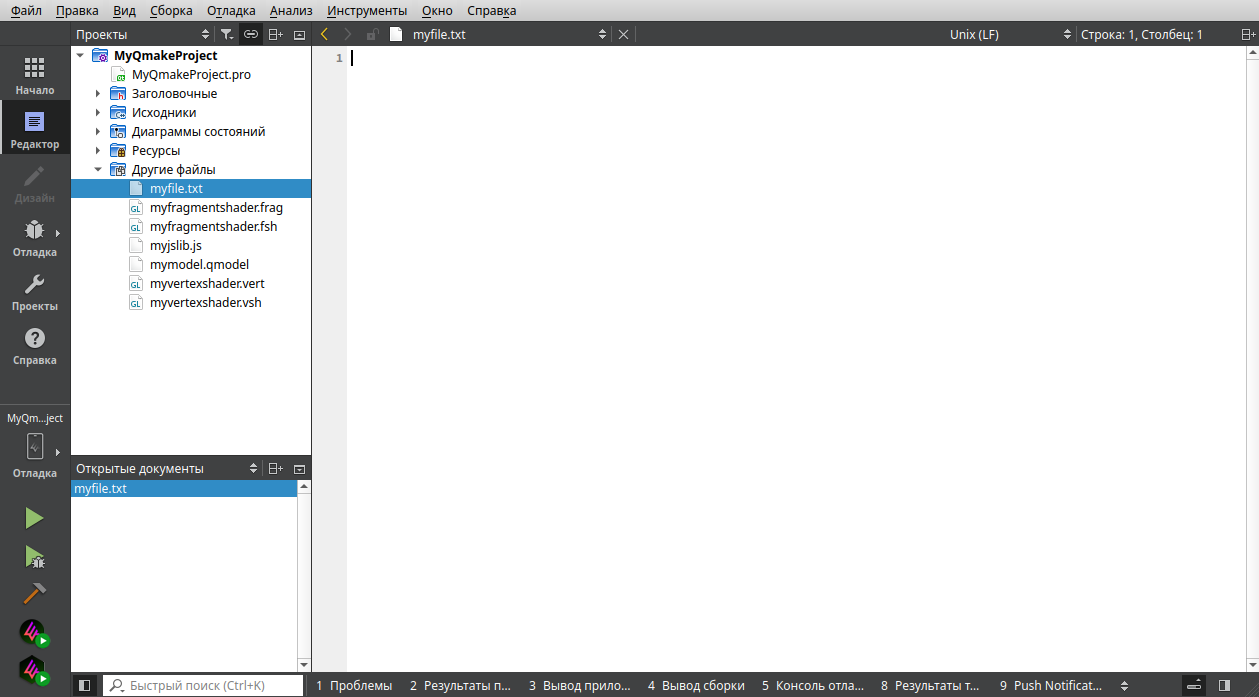Open the Unix (LF) line ending dropdown
The width and height of the screenshot is (1259, 697).
click(1010, 34)
